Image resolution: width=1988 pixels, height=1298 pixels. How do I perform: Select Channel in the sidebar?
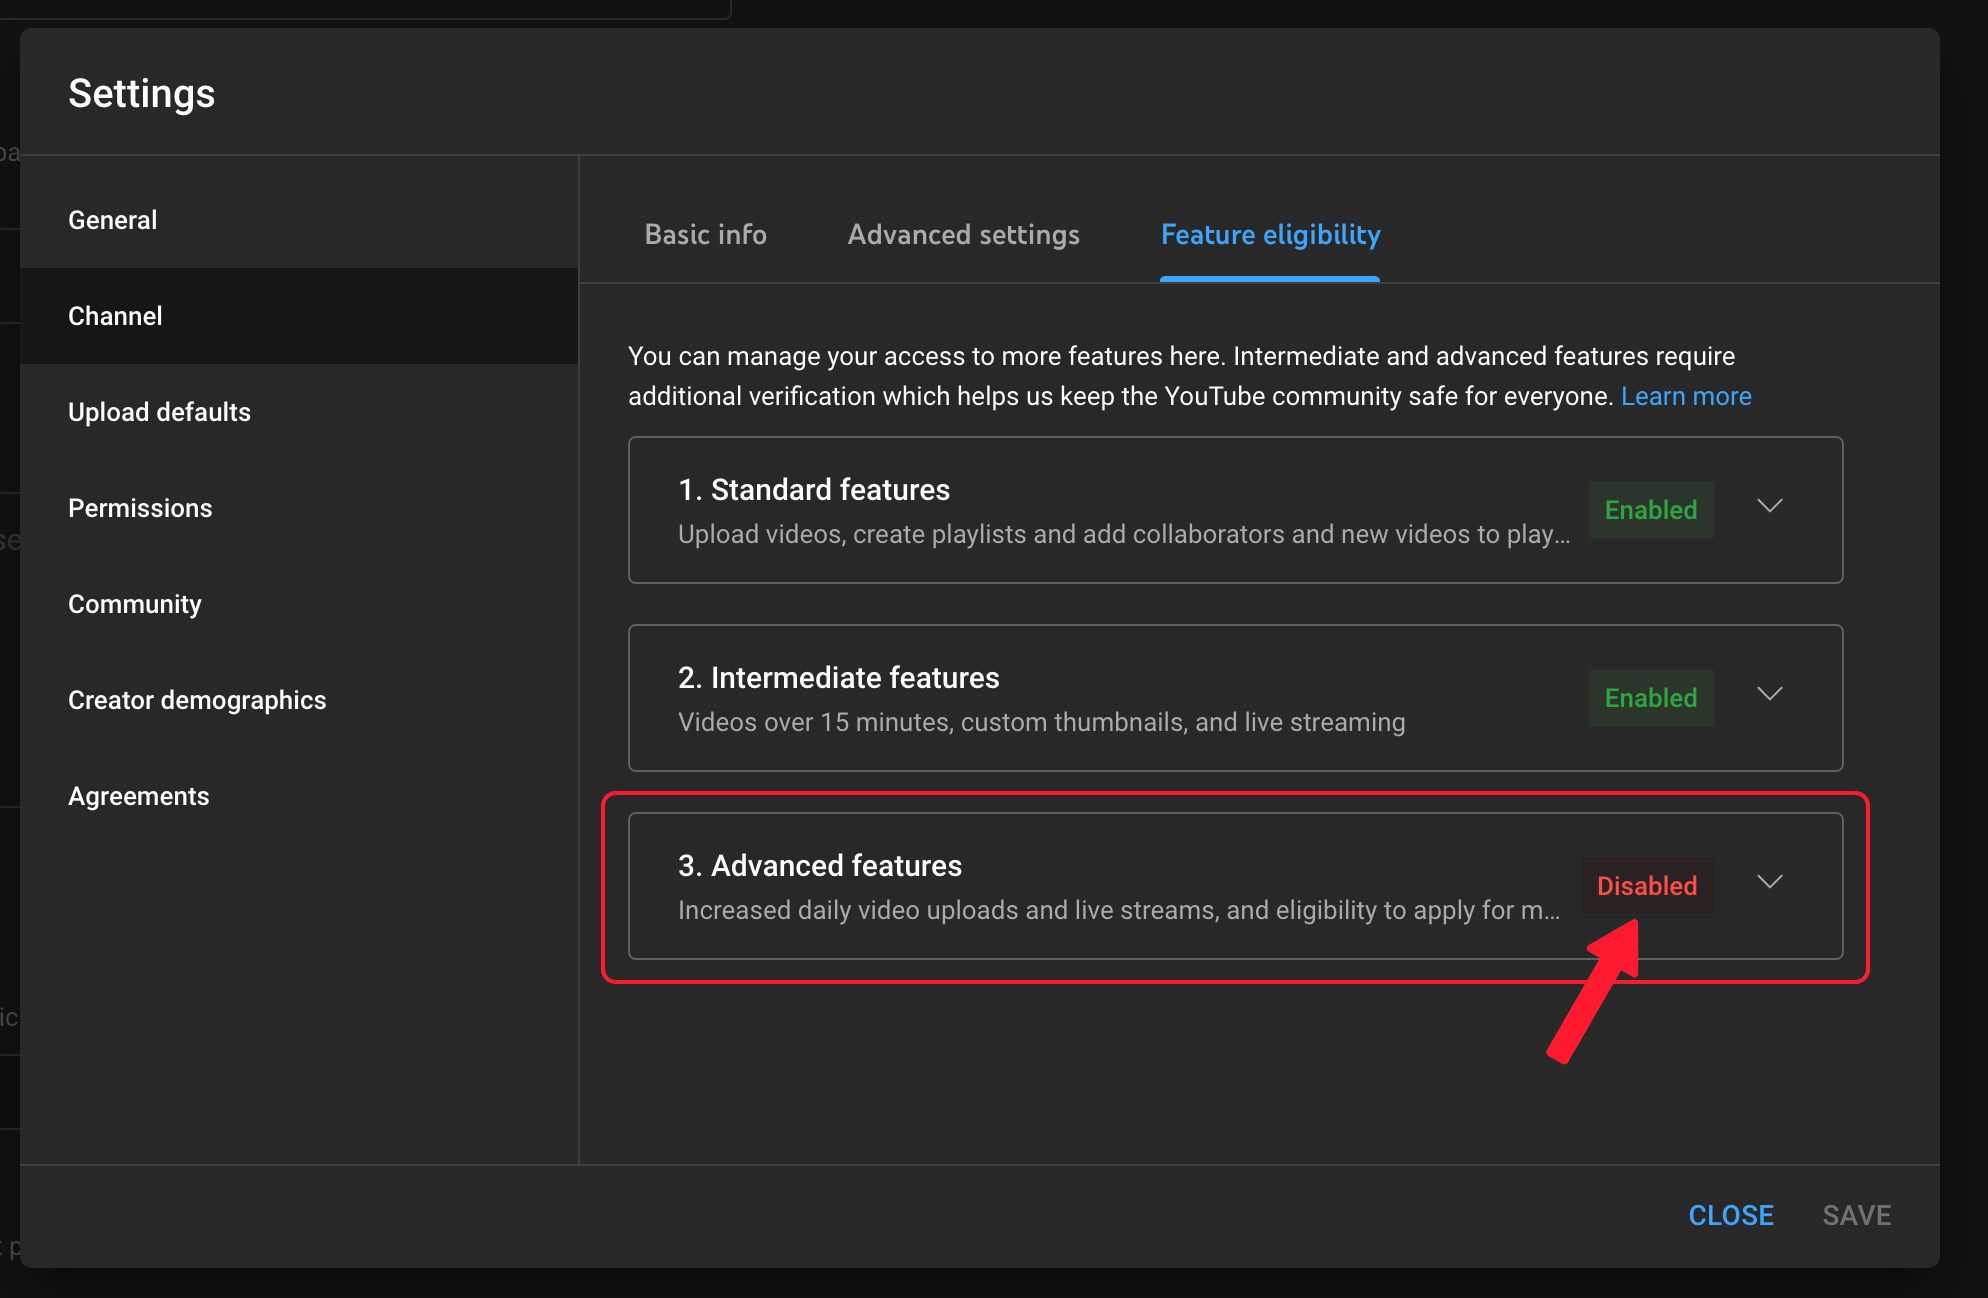pyautogui.click(x=115, y=316)
